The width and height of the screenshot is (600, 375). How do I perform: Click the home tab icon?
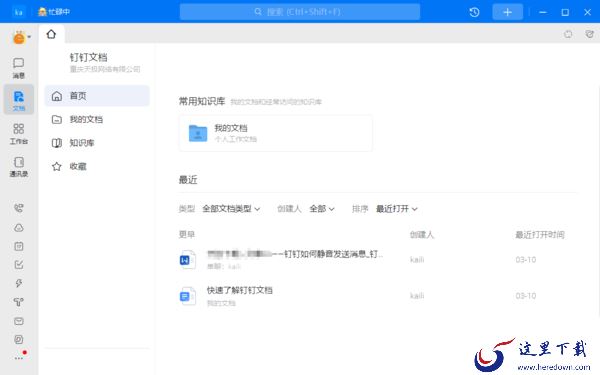[x=51, y=34]
